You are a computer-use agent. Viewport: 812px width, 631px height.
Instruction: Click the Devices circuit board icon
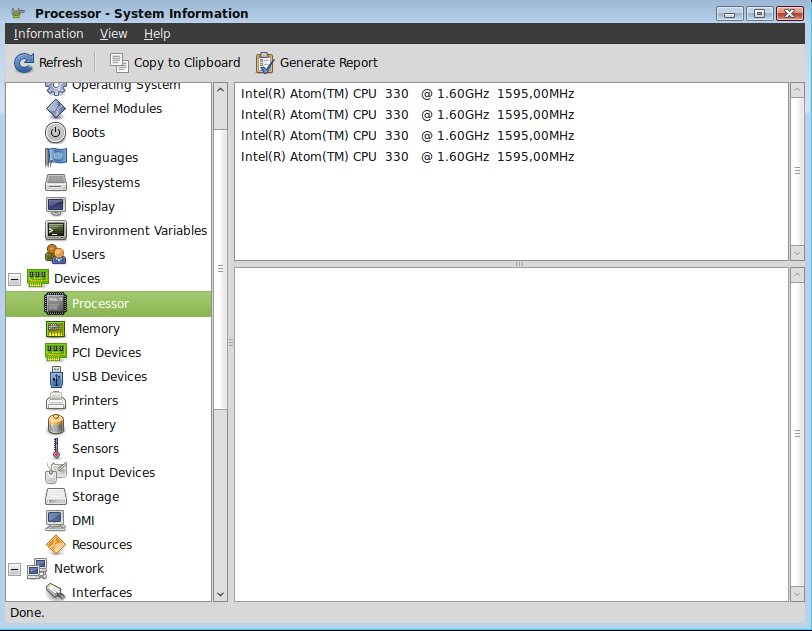click(x=38, y=278)
